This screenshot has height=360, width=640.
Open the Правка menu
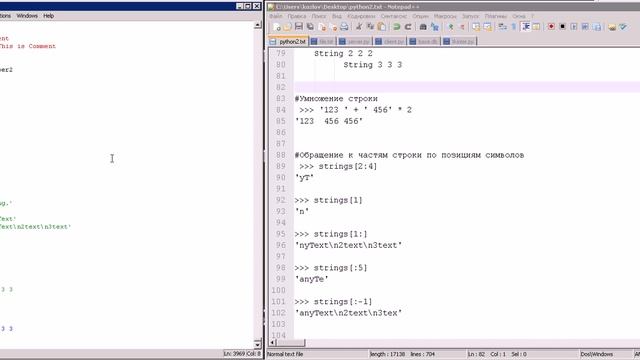297,16
